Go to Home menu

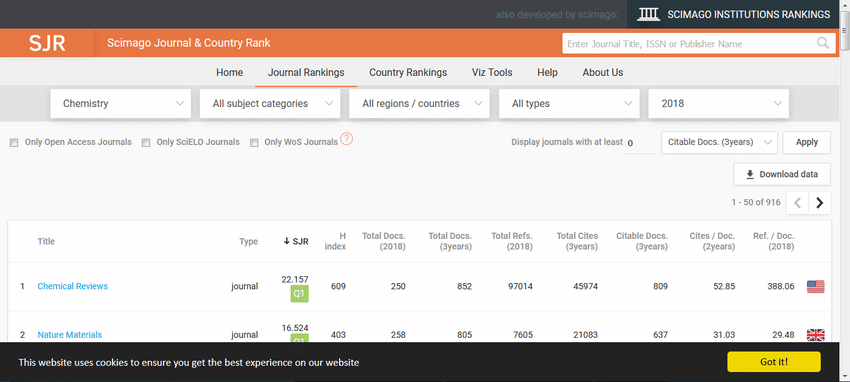[229, 73]
